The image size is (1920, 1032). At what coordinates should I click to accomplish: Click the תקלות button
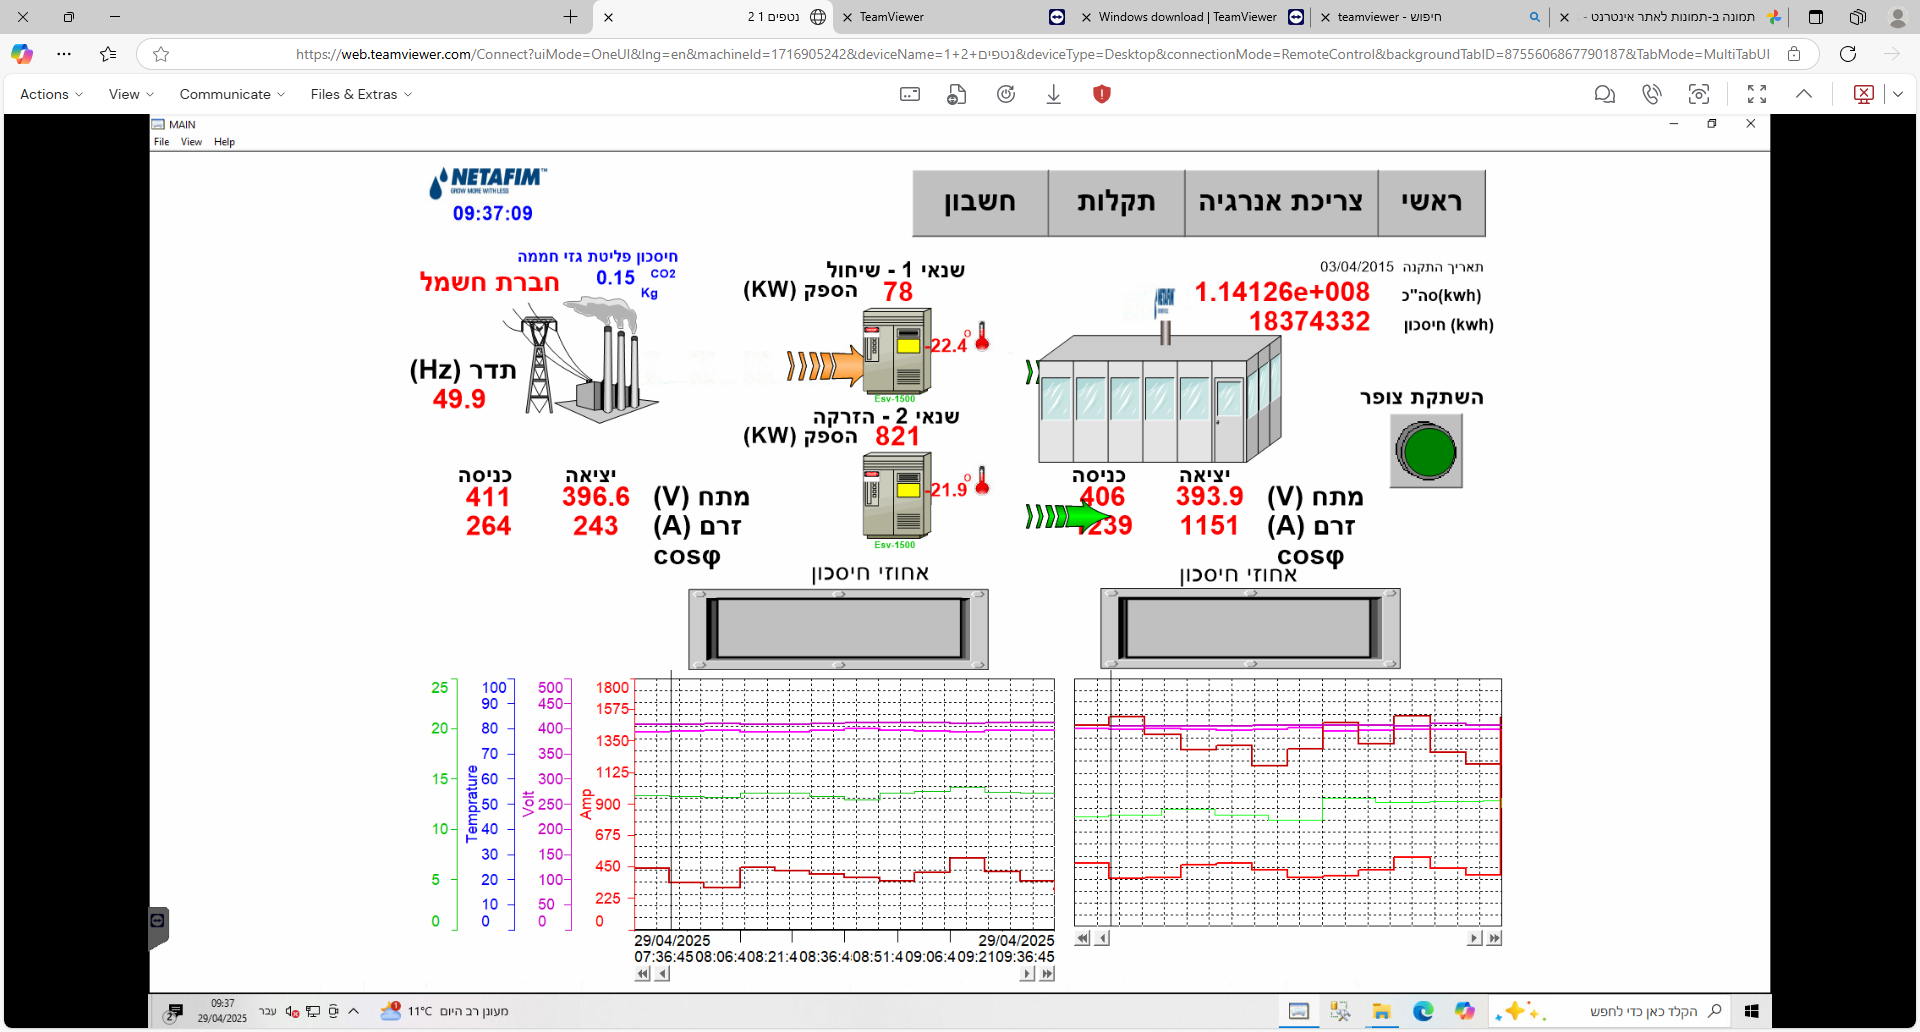pos(1116,203)
